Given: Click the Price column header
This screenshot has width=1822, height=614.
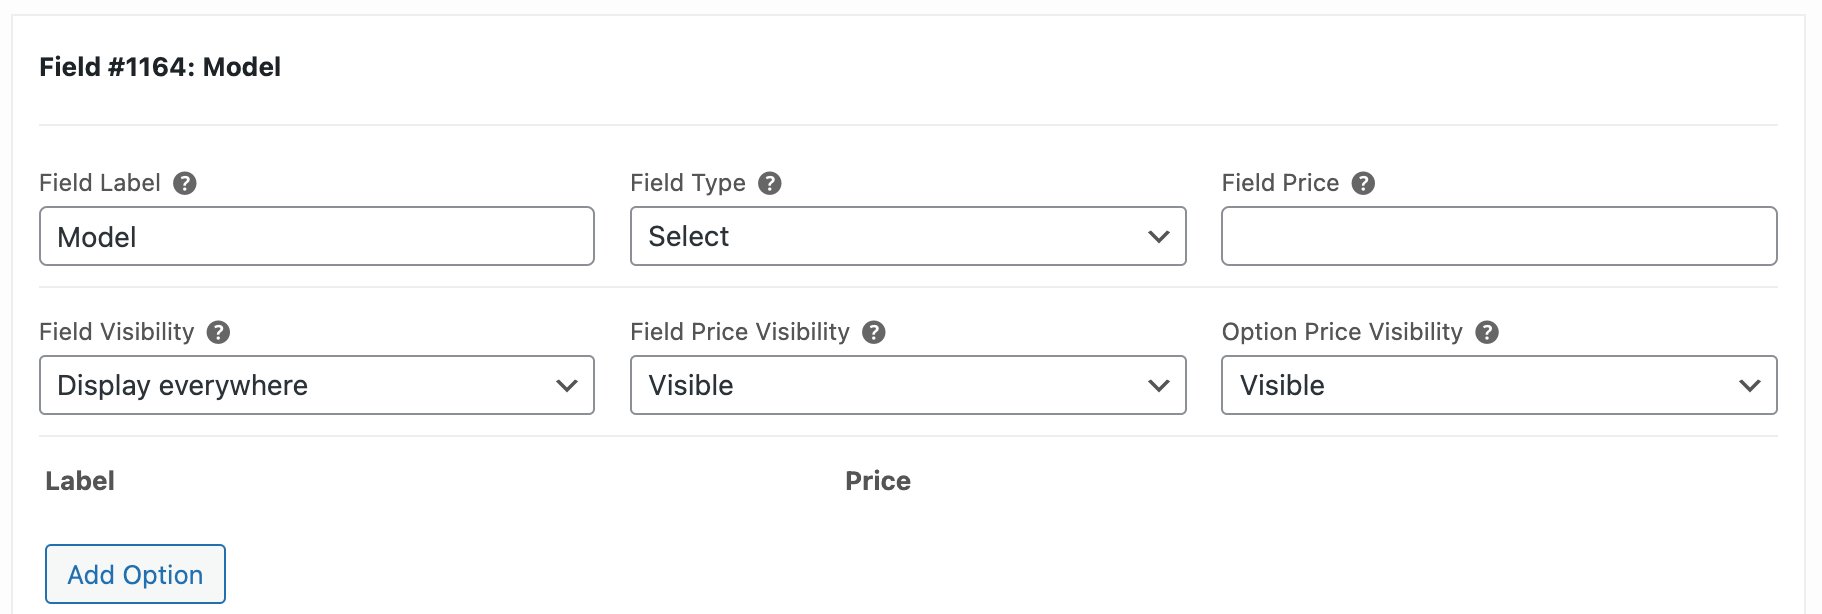Looking at the screenshot, I should [x=877, y=481].
